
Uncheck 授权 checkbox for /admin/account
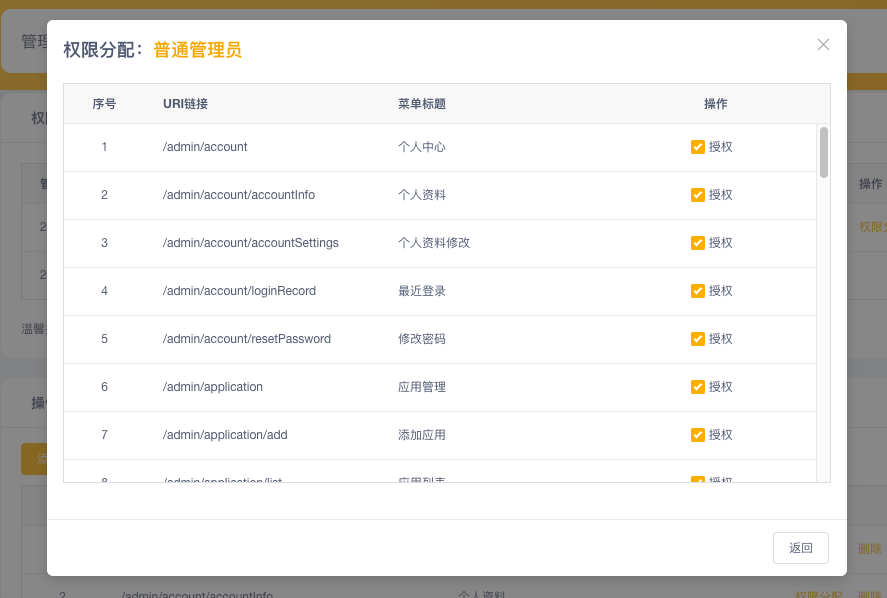click(698, 147)
